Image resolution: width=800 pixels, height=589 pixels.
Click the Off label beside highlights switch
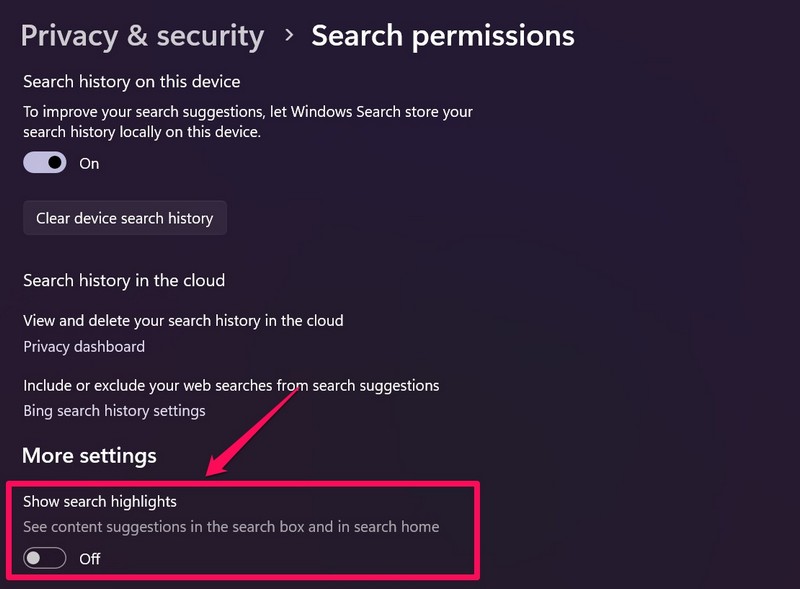tap(90, 559)
